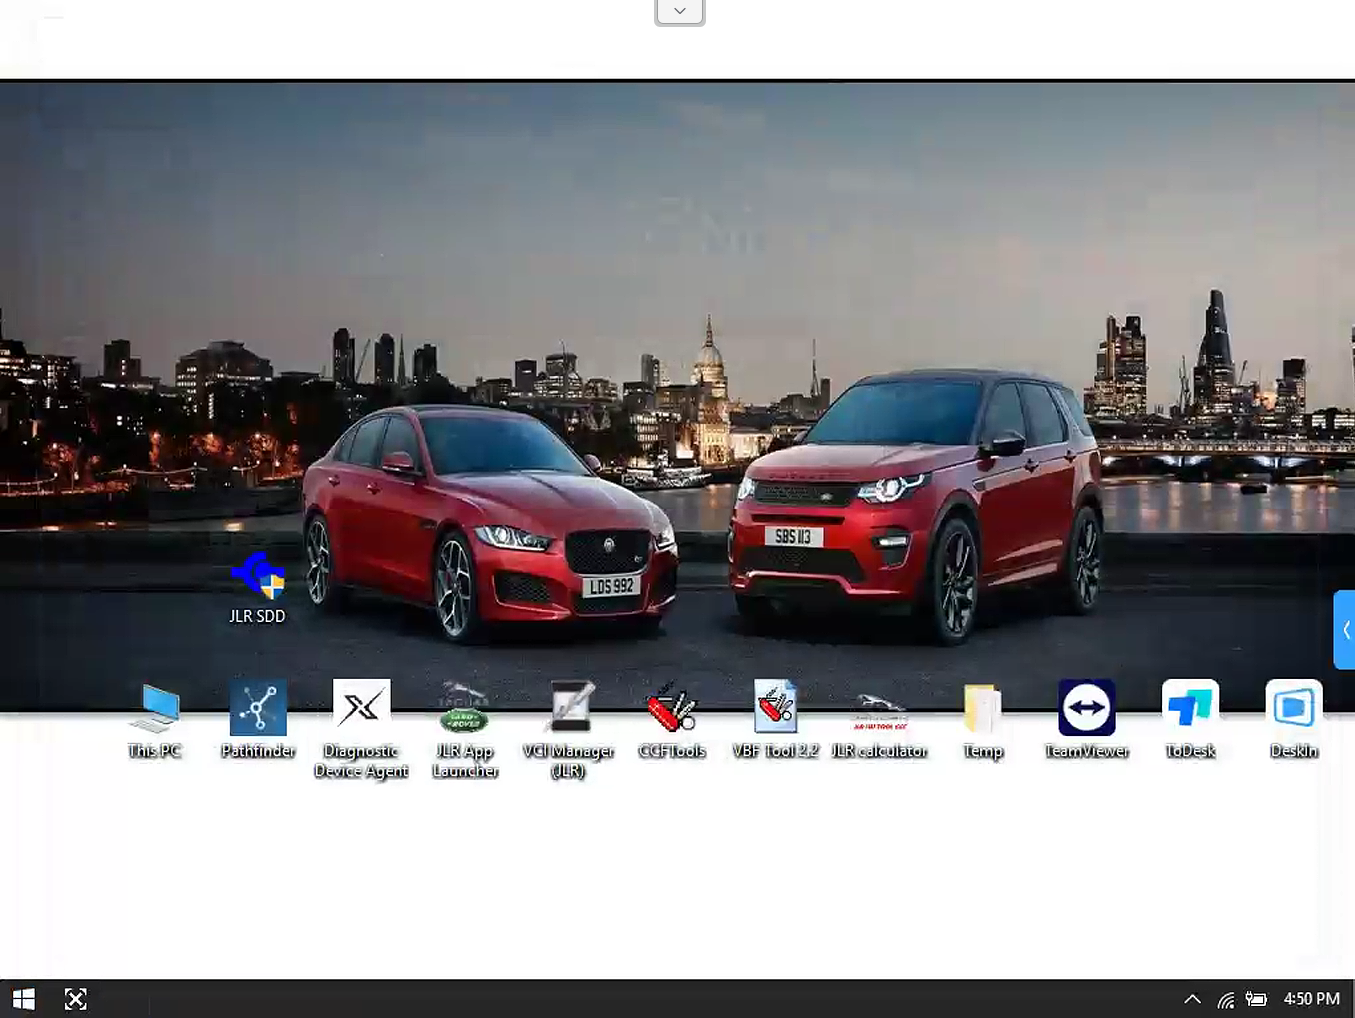The width and height of the screenshot is (1355, 1018).
Task: Expand the top toolbar dropdown chevron
Action: coord(680,12)
